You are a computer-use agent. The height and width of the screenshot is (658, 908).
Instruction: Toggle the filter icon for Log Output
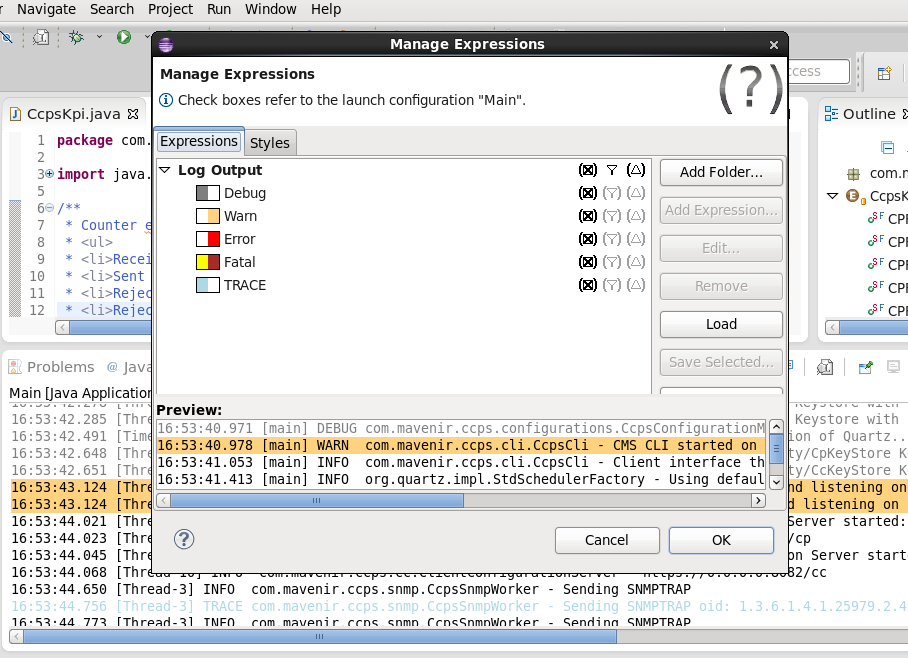[612, 170]
